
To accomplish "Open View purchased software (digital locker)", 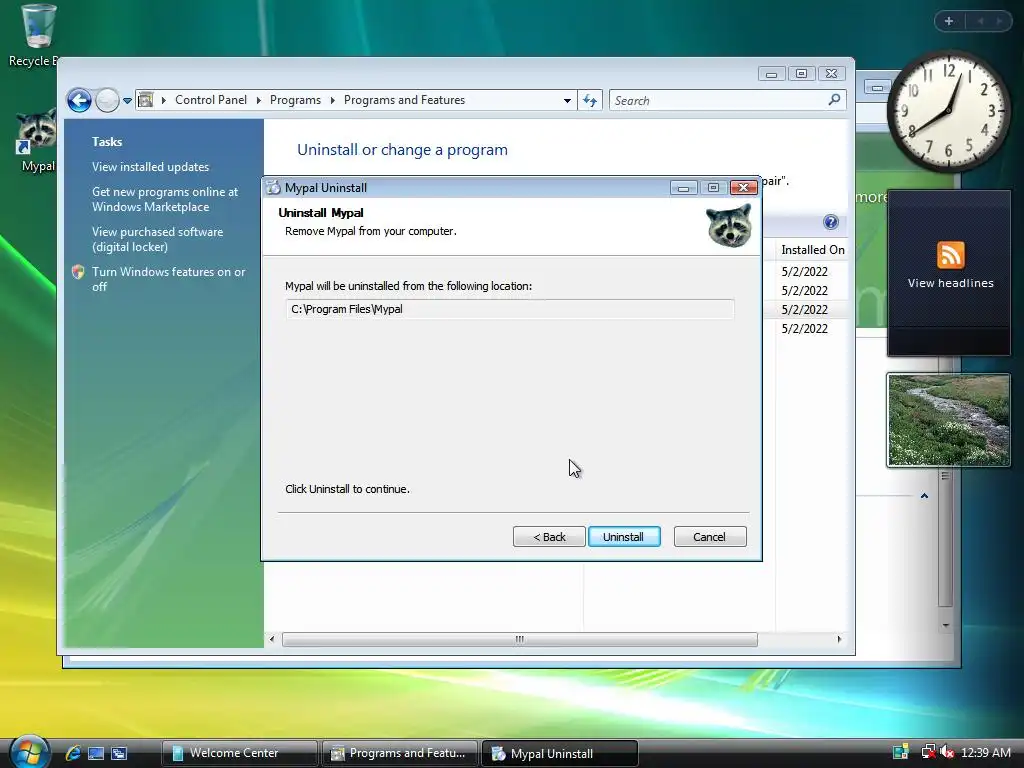I will 157,239.
